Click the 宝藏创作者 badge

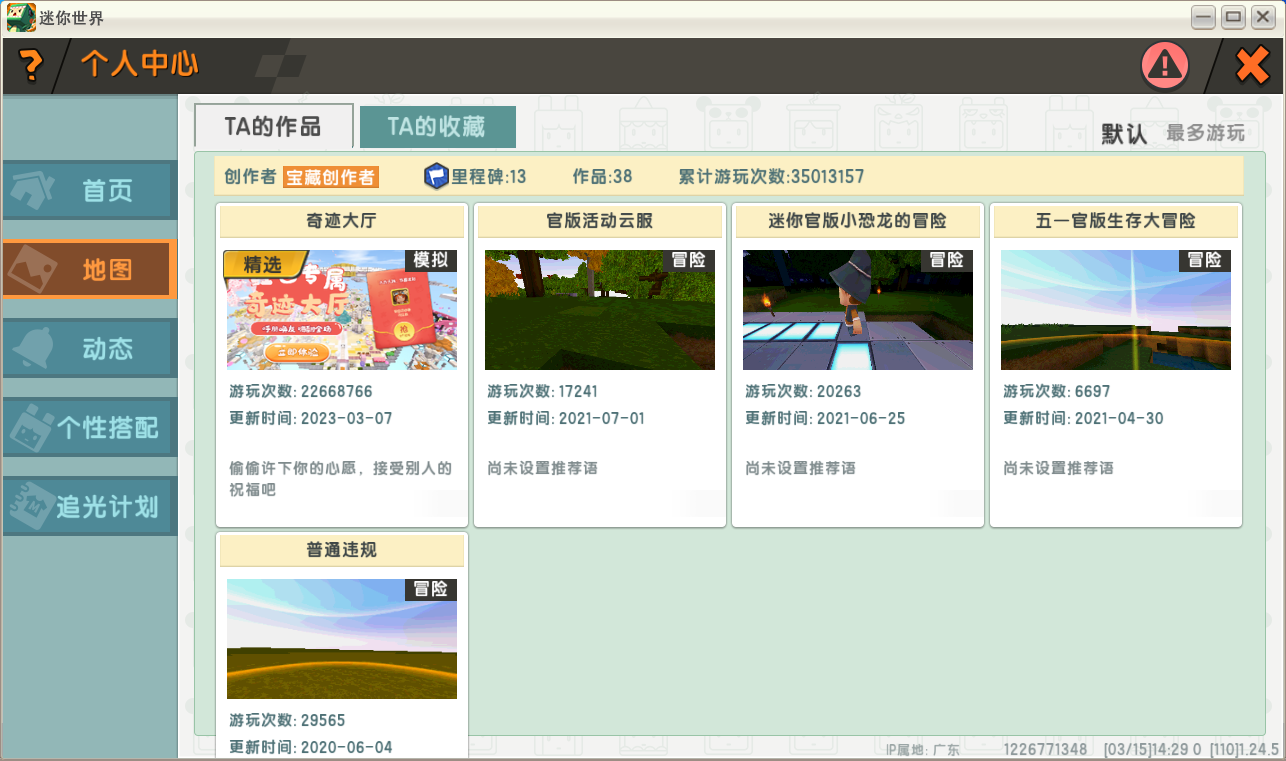330,177
